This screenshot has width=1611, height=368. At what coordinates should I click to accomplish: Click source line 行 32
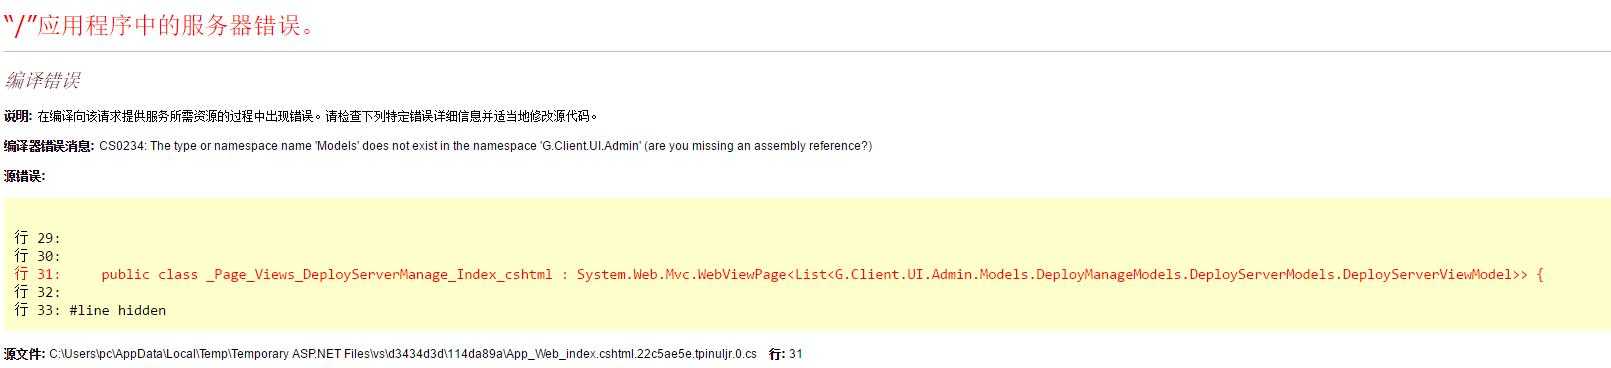pos(37,292)
